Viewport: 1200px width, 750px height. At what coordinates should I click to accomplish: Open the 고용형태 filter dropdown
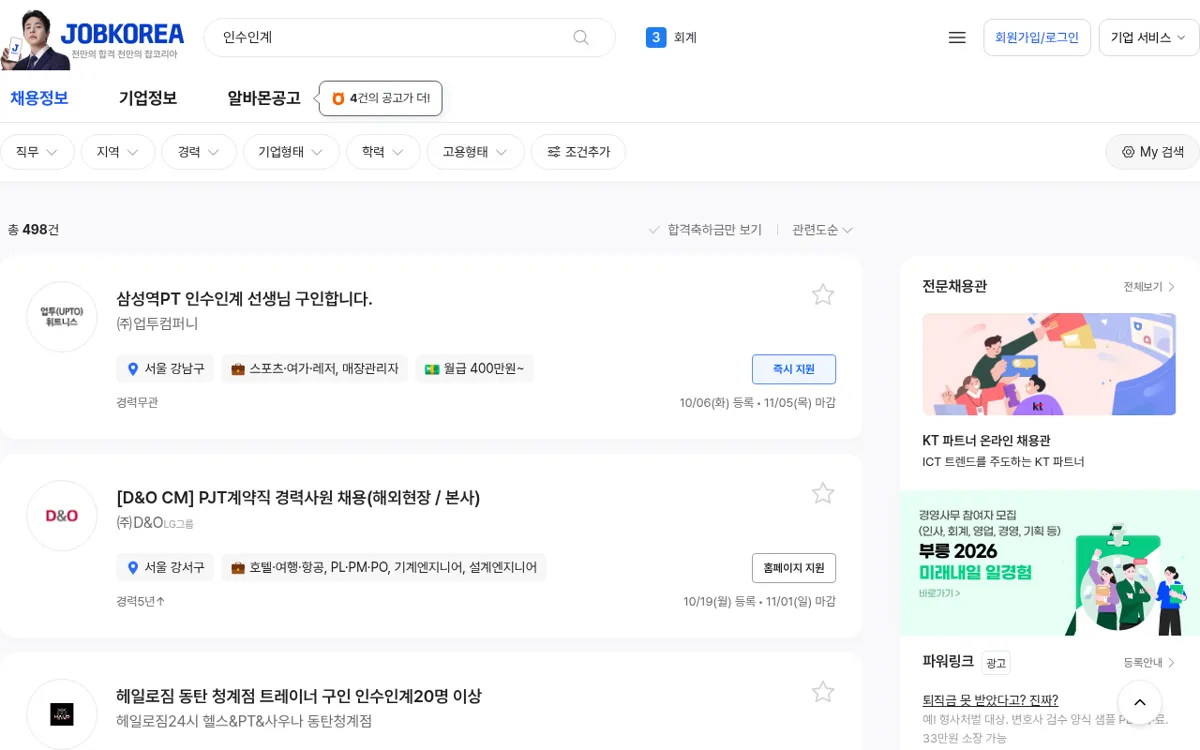[x=475, y=152]
